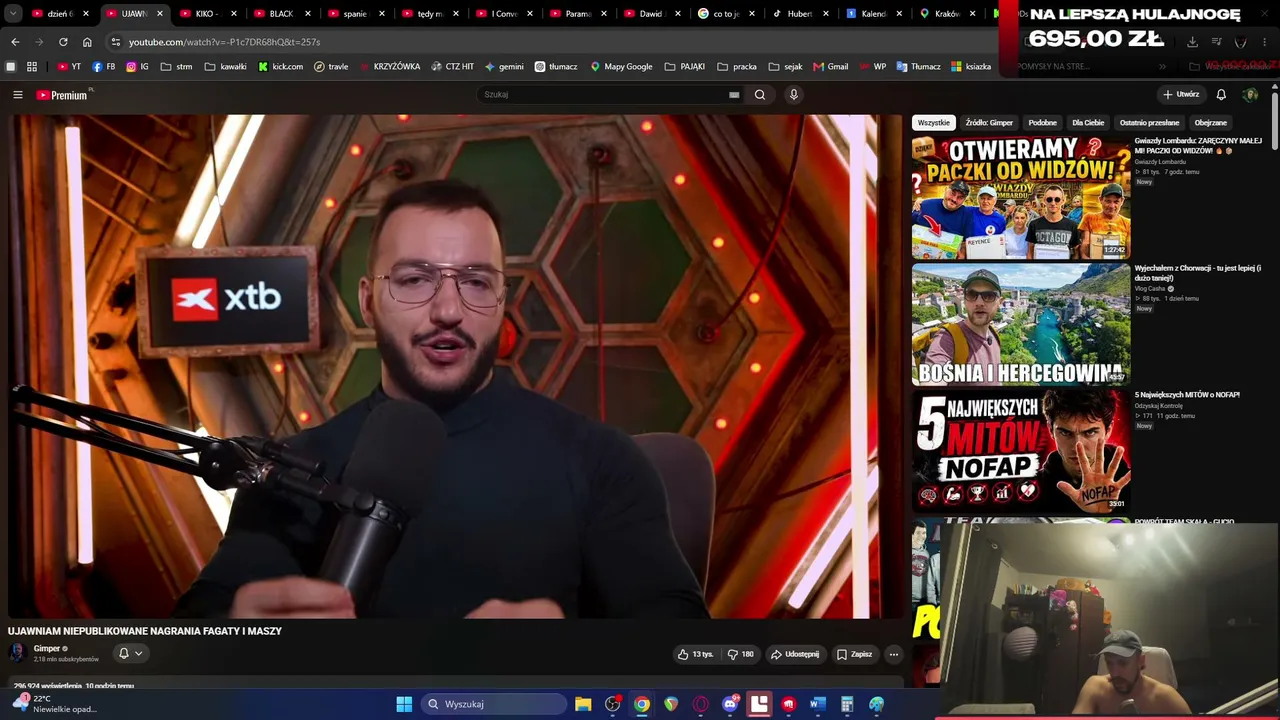Image resolution: width=1280 pixels, height=720 pixels.
Task: Open the PAJĄKI bookmarks folder
Action: point(685,67)
